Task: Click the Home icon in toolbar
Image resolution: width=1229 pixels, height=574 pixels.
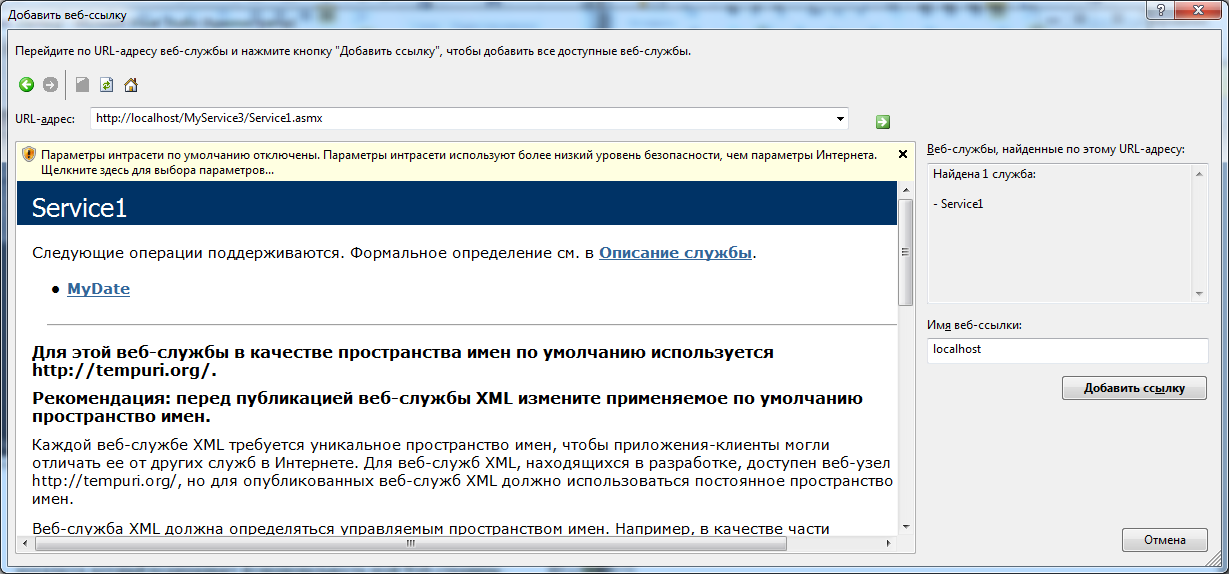Action: (x=130, y=85)
